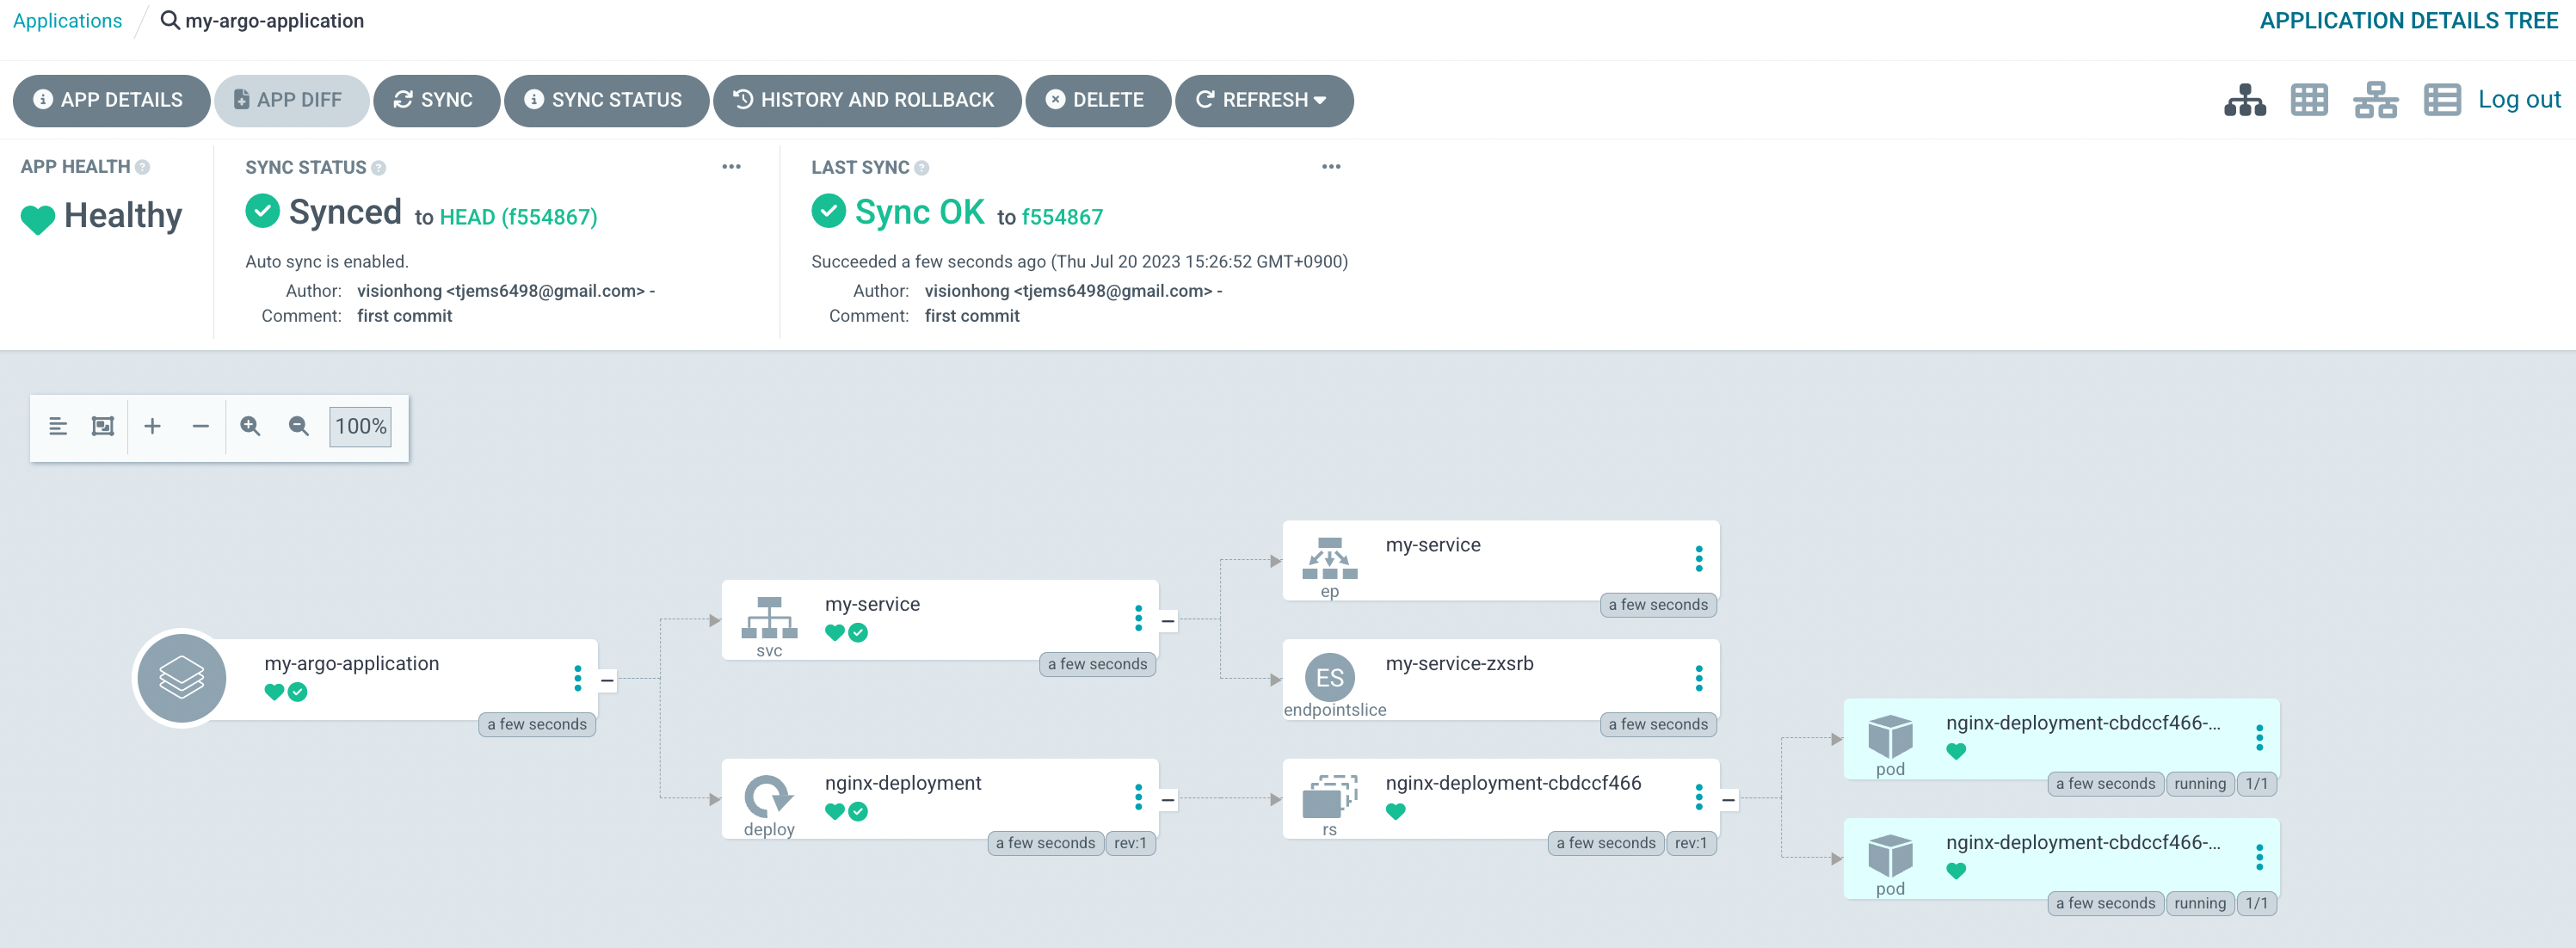Click the rs icon of nginx-deployment-cbdccf466

coord(1329,797)
